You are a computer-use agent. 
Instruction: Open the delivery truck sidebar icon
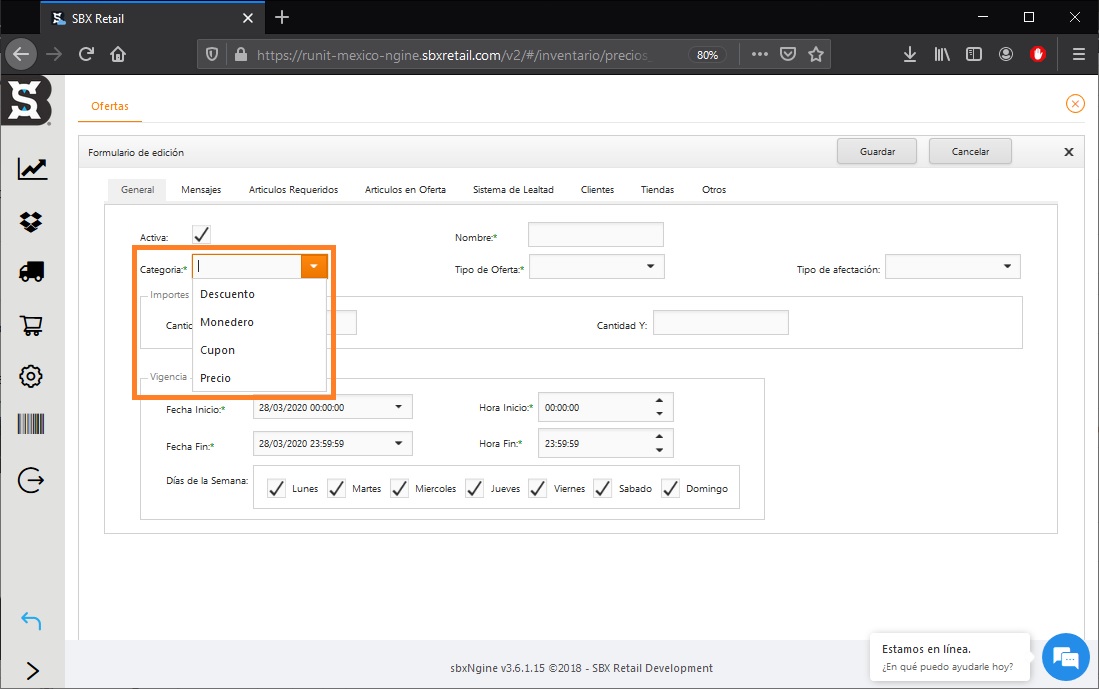coord(32,272)
